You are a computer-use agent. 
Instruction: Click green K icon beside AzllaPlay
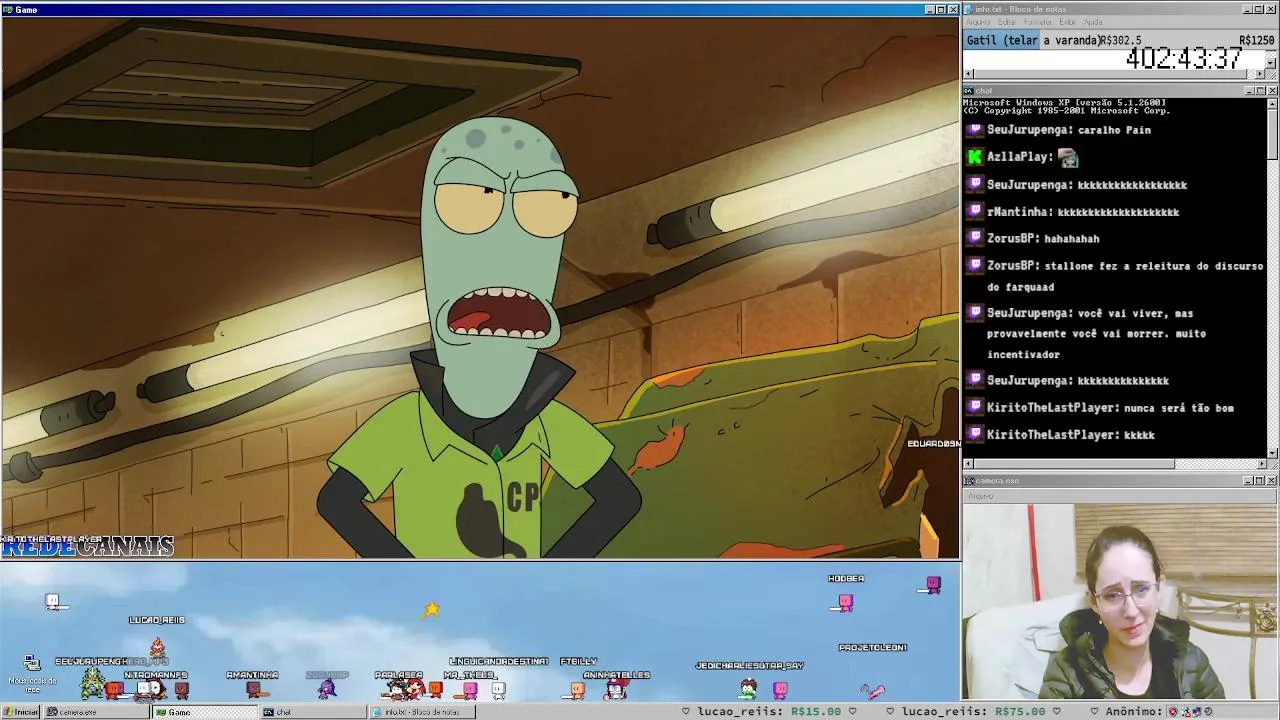coord(975,156)
